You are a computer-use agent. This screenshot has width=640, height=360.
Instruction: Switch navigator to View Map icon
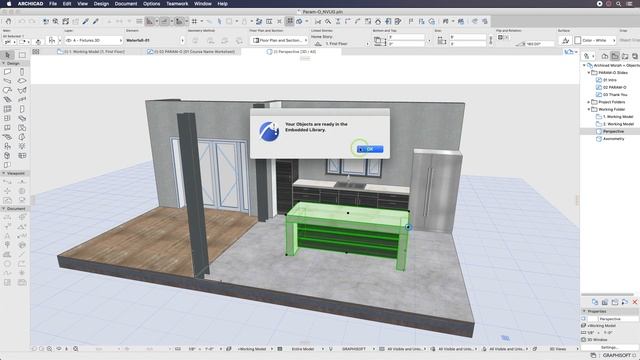click(615, 56)
